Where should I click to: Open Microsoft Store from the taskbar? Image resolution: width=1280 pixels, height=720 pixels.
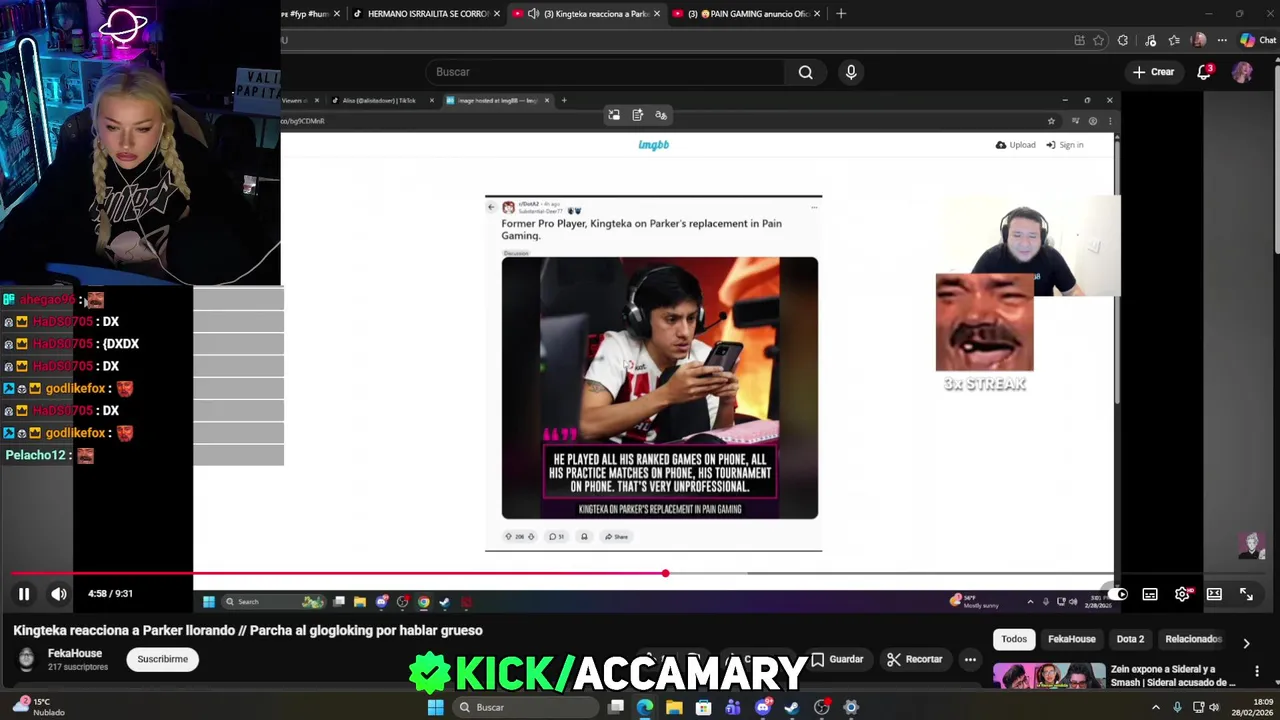click(704, 707)
